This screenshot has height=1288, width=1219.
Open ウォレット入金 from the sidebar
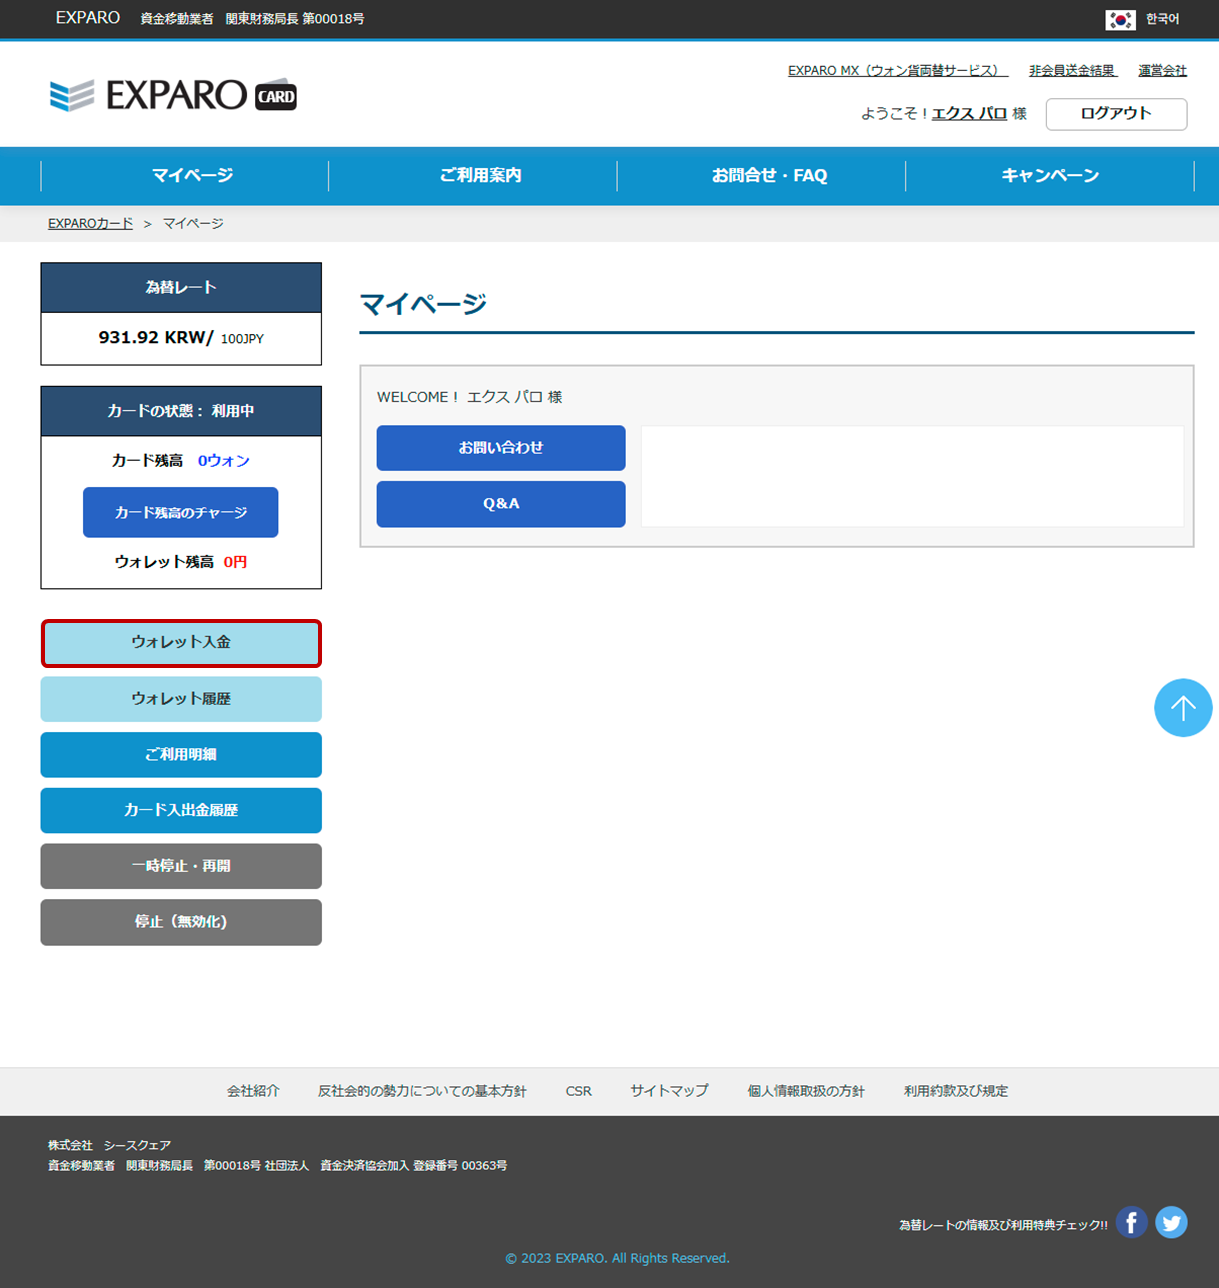(181, 643)
